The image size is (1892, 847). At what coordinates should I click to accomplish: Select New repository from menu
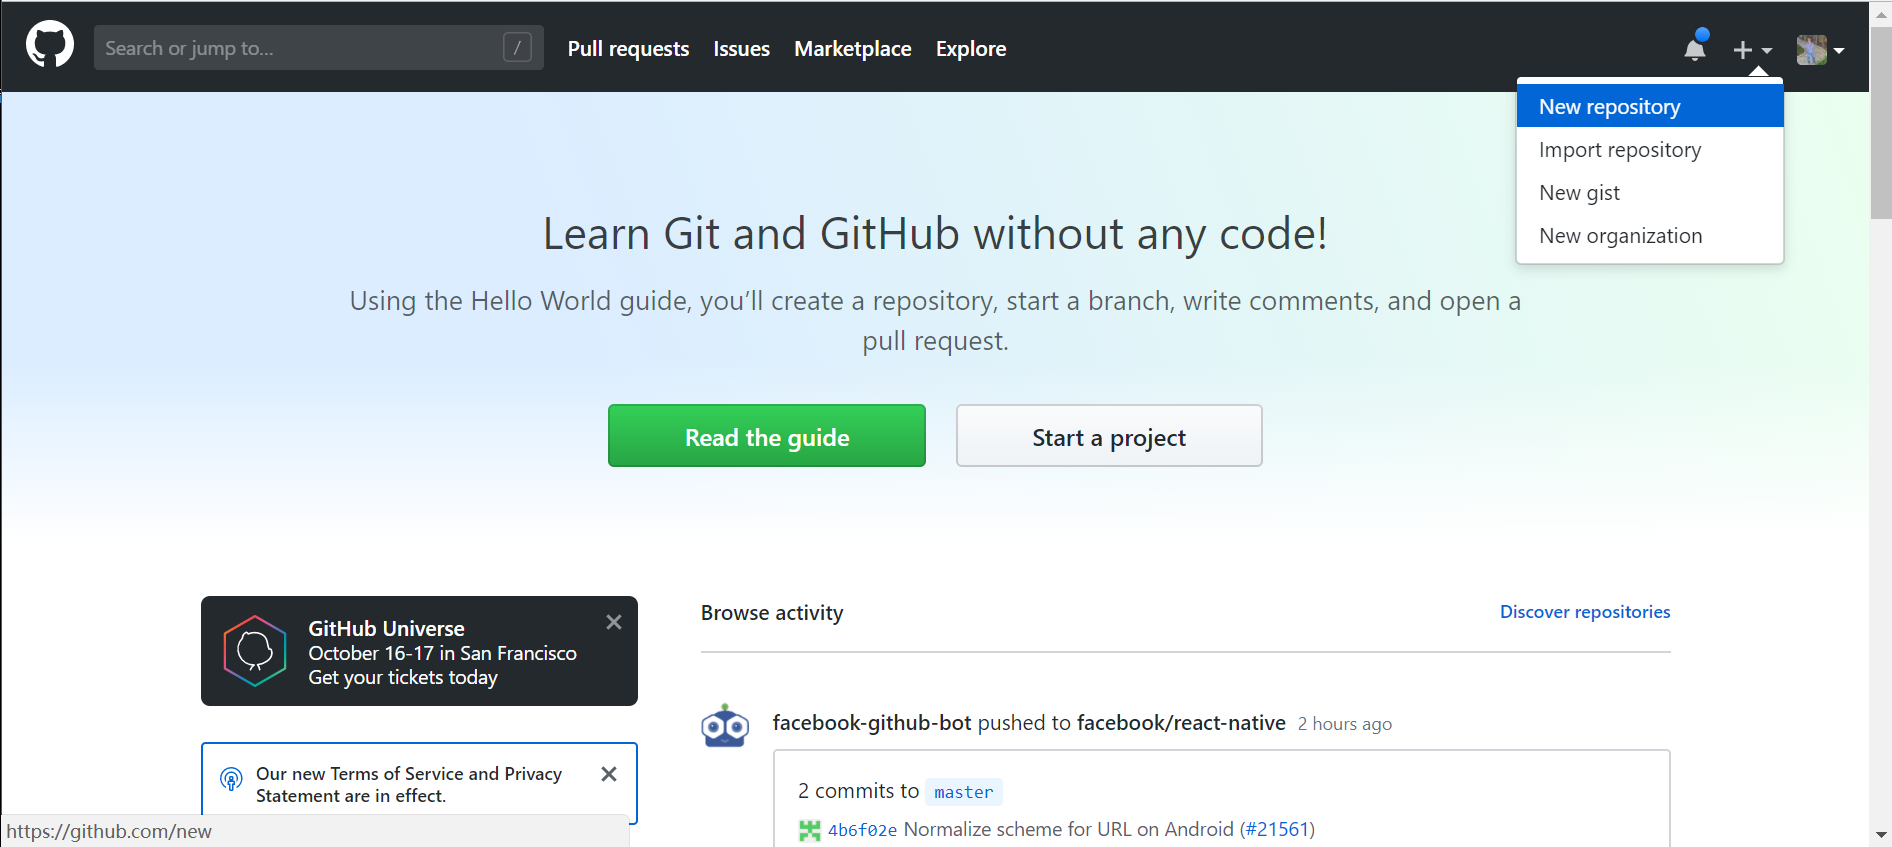[1650, 106]
